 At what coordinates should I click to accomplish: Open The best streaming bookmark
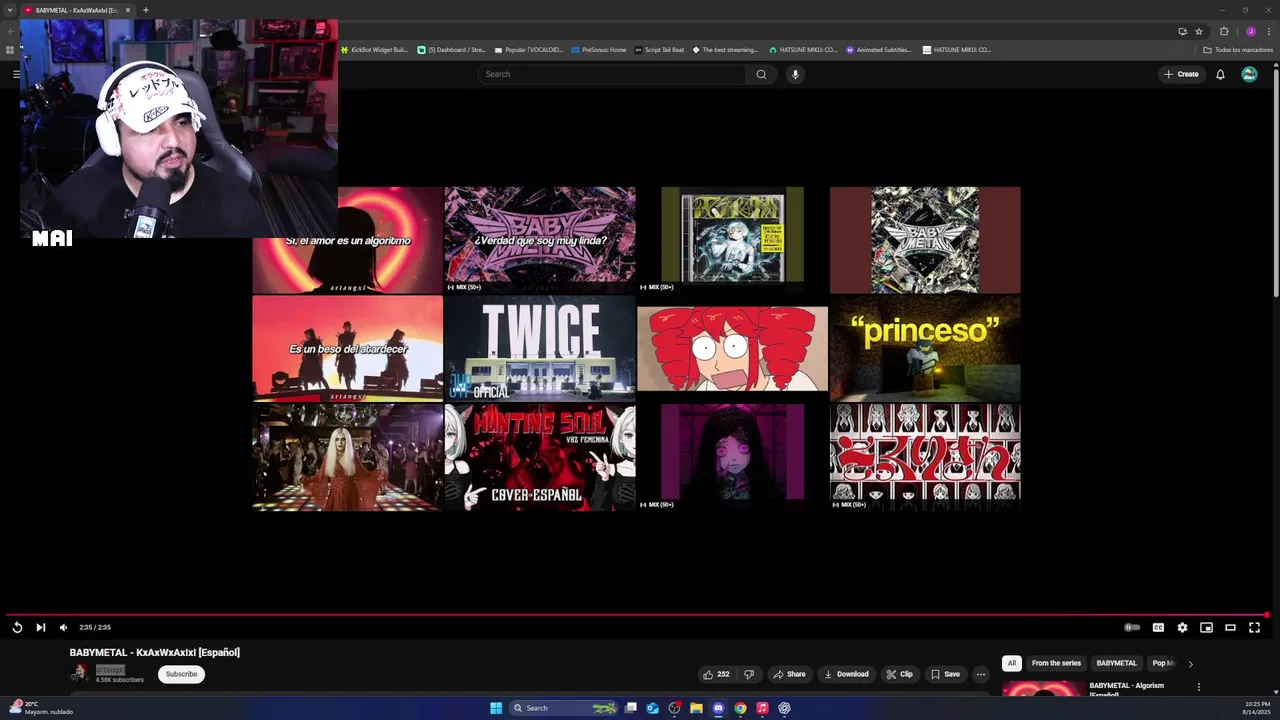(x=726, y=50)
